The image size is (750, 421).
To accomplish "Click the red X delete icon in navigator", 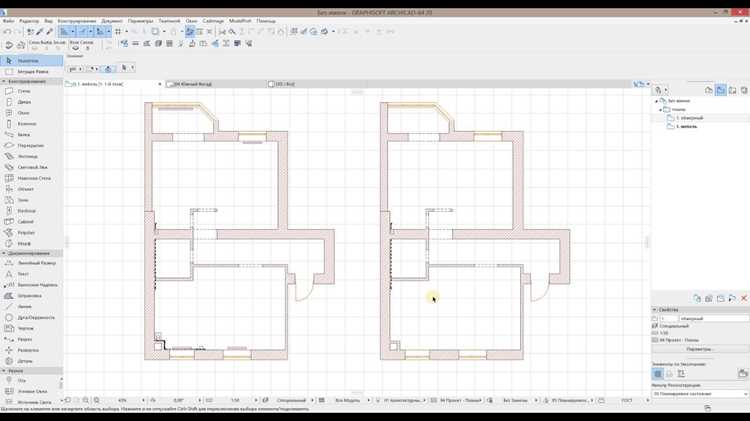I will pyautogui.click(x=744, y=299).
